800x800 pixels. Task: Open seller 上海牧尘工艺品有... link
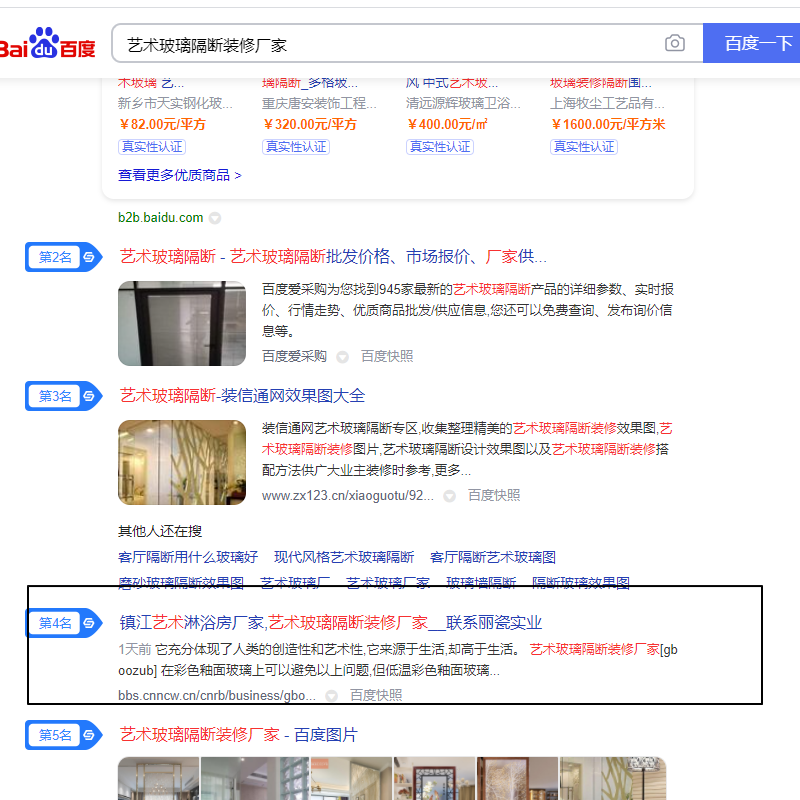[x=607, y=104]
